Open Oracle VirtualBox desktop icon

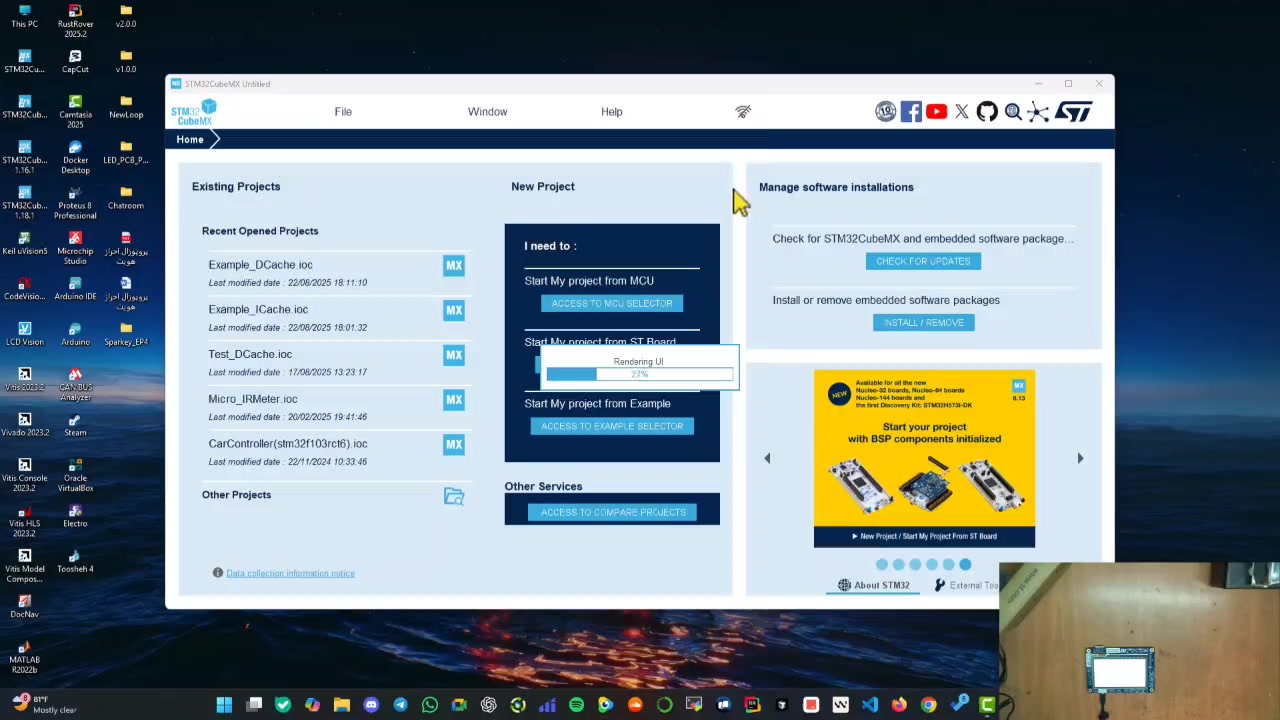click(x=75, y=476)
